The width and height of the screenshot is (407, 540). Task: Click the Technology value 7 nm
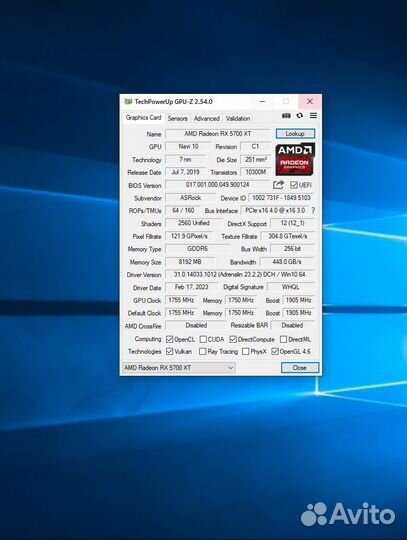tap(185, 159)
